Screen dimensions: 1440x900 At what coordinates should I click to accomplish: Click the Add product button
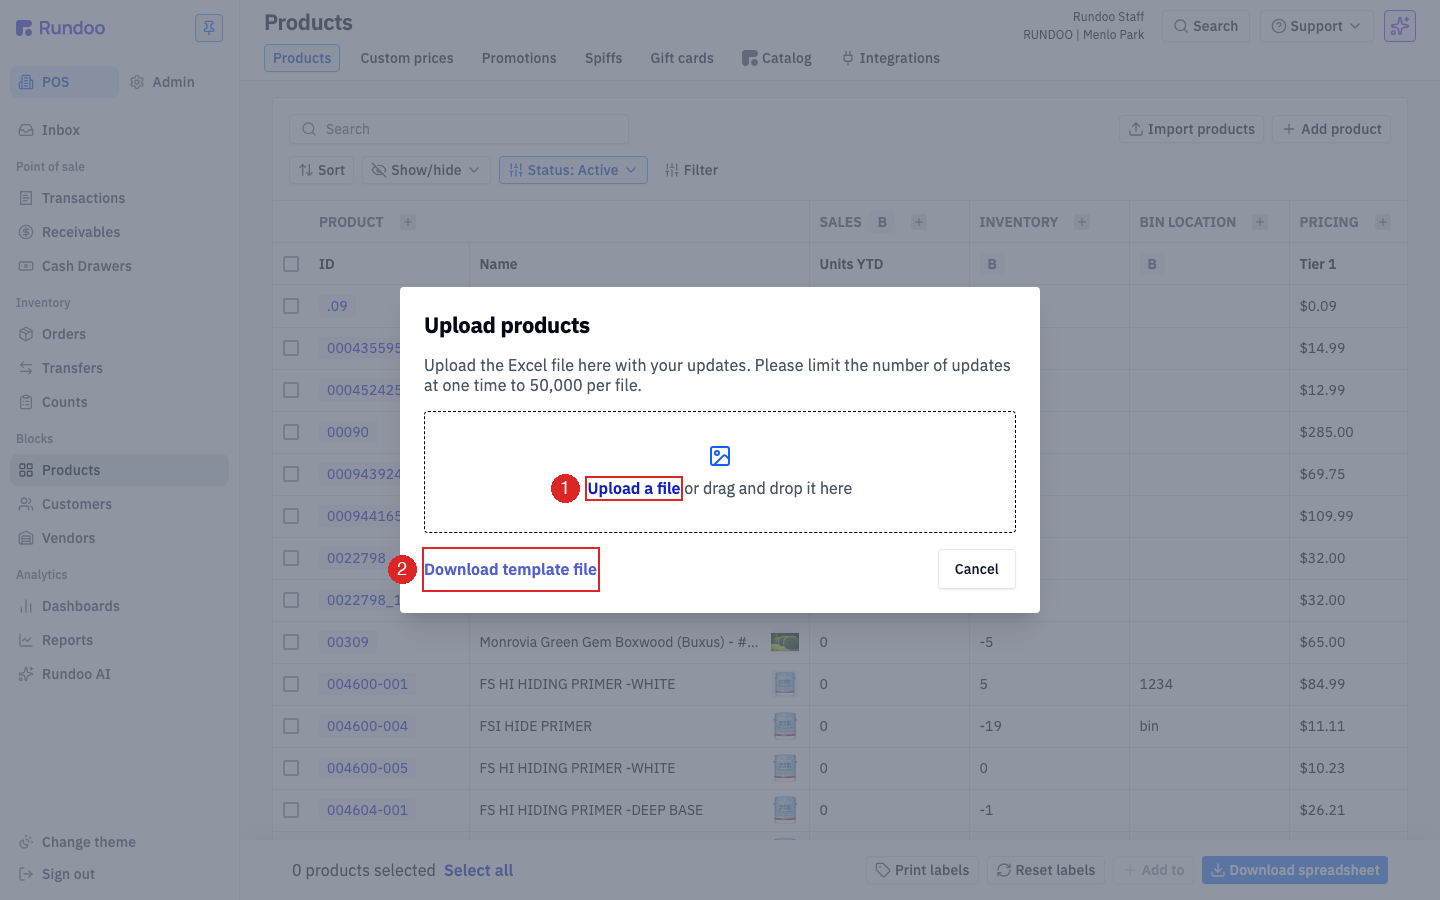tap(1331, 129)
